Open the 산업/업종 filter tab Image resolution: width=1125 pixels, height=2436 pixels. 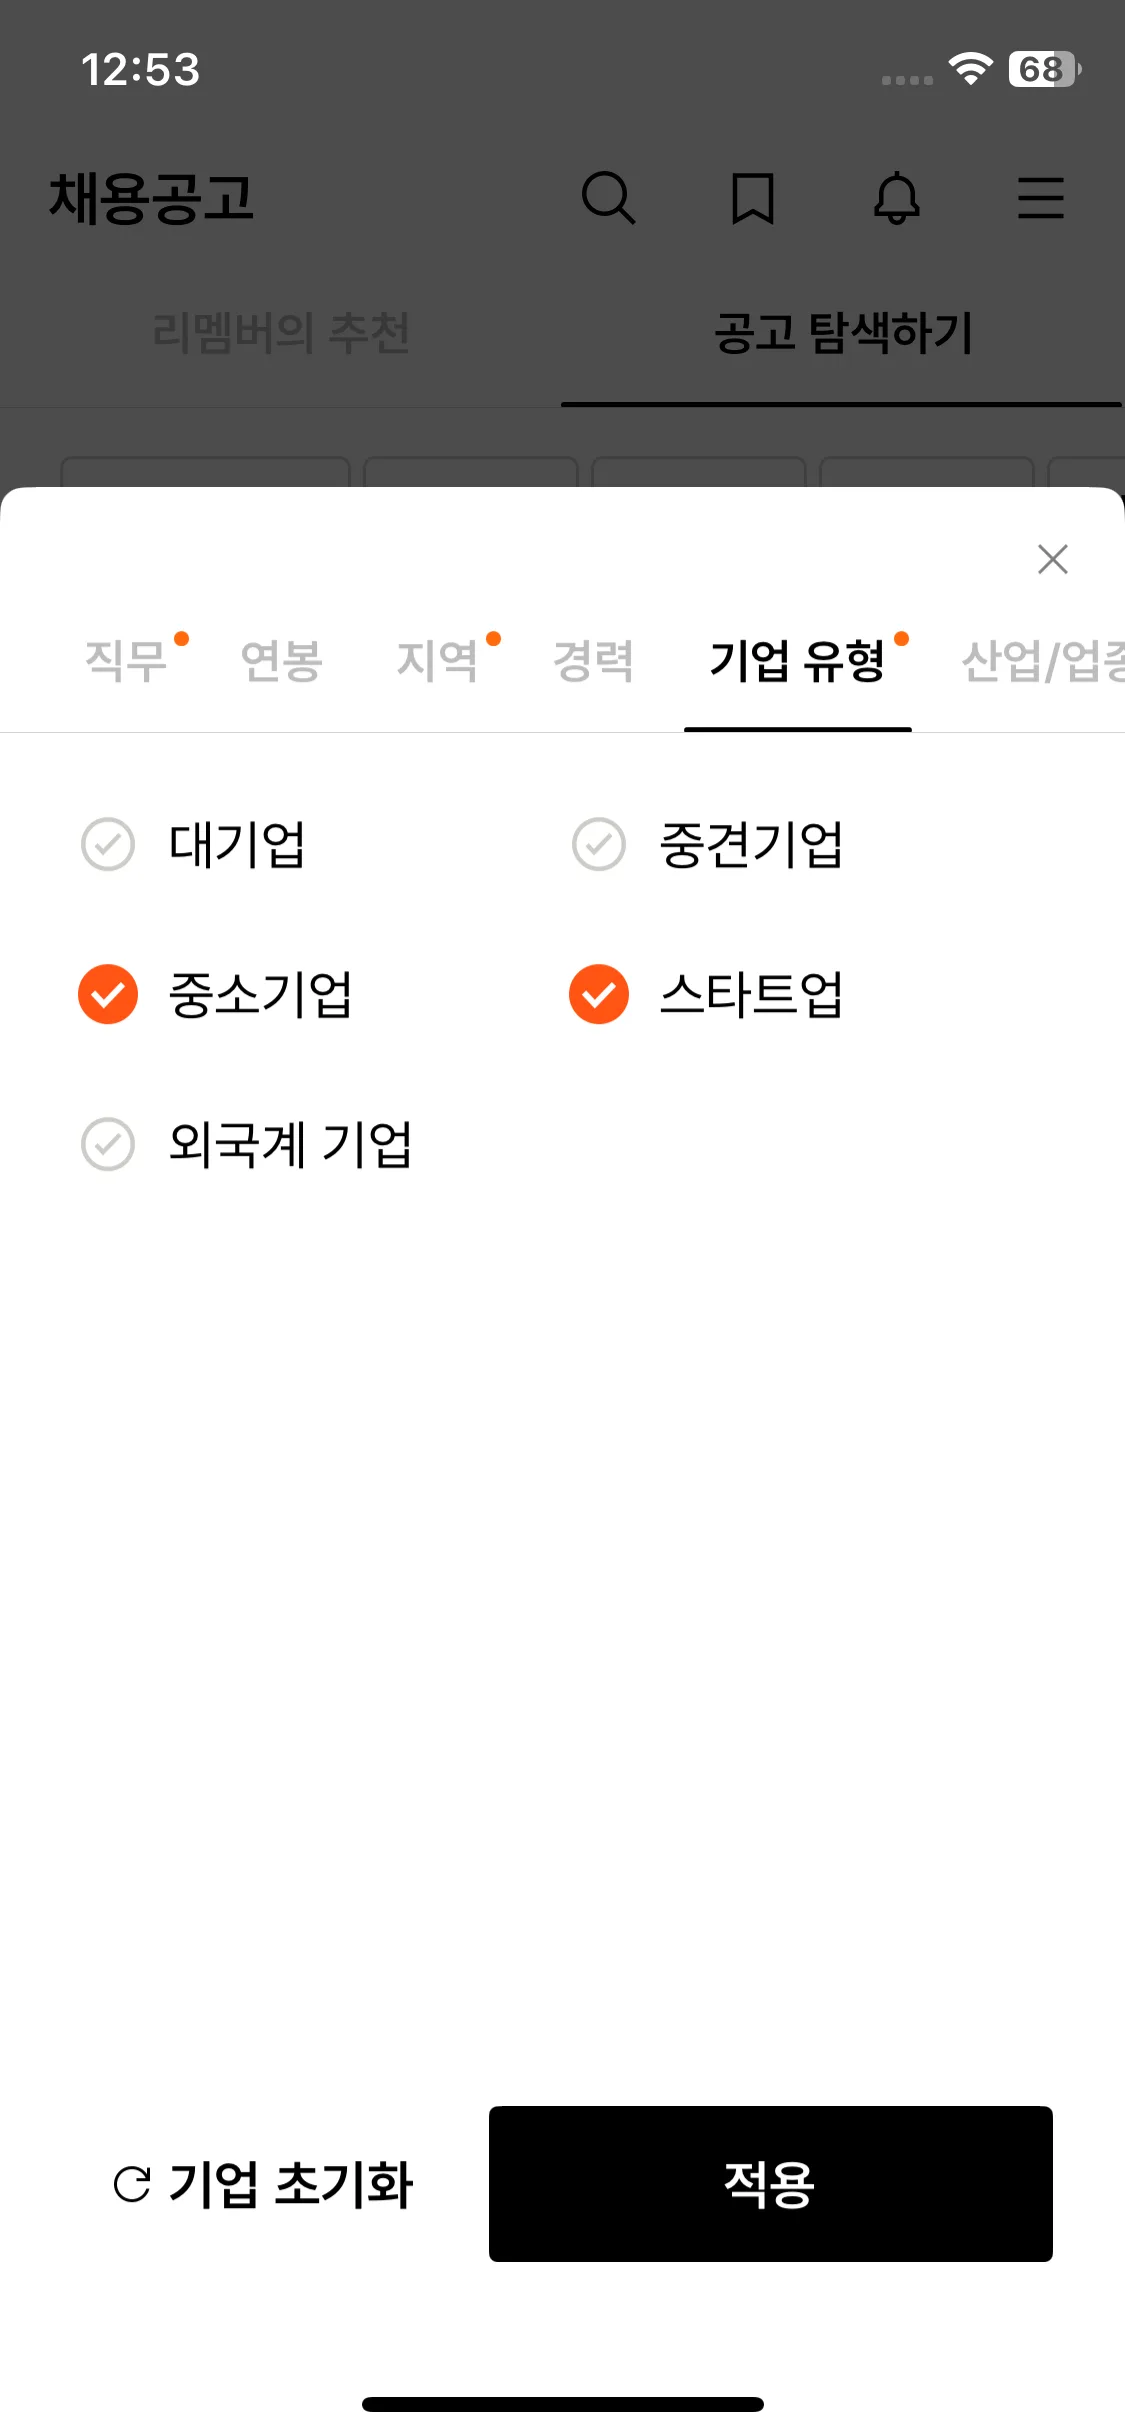(x=1042, y=661)
